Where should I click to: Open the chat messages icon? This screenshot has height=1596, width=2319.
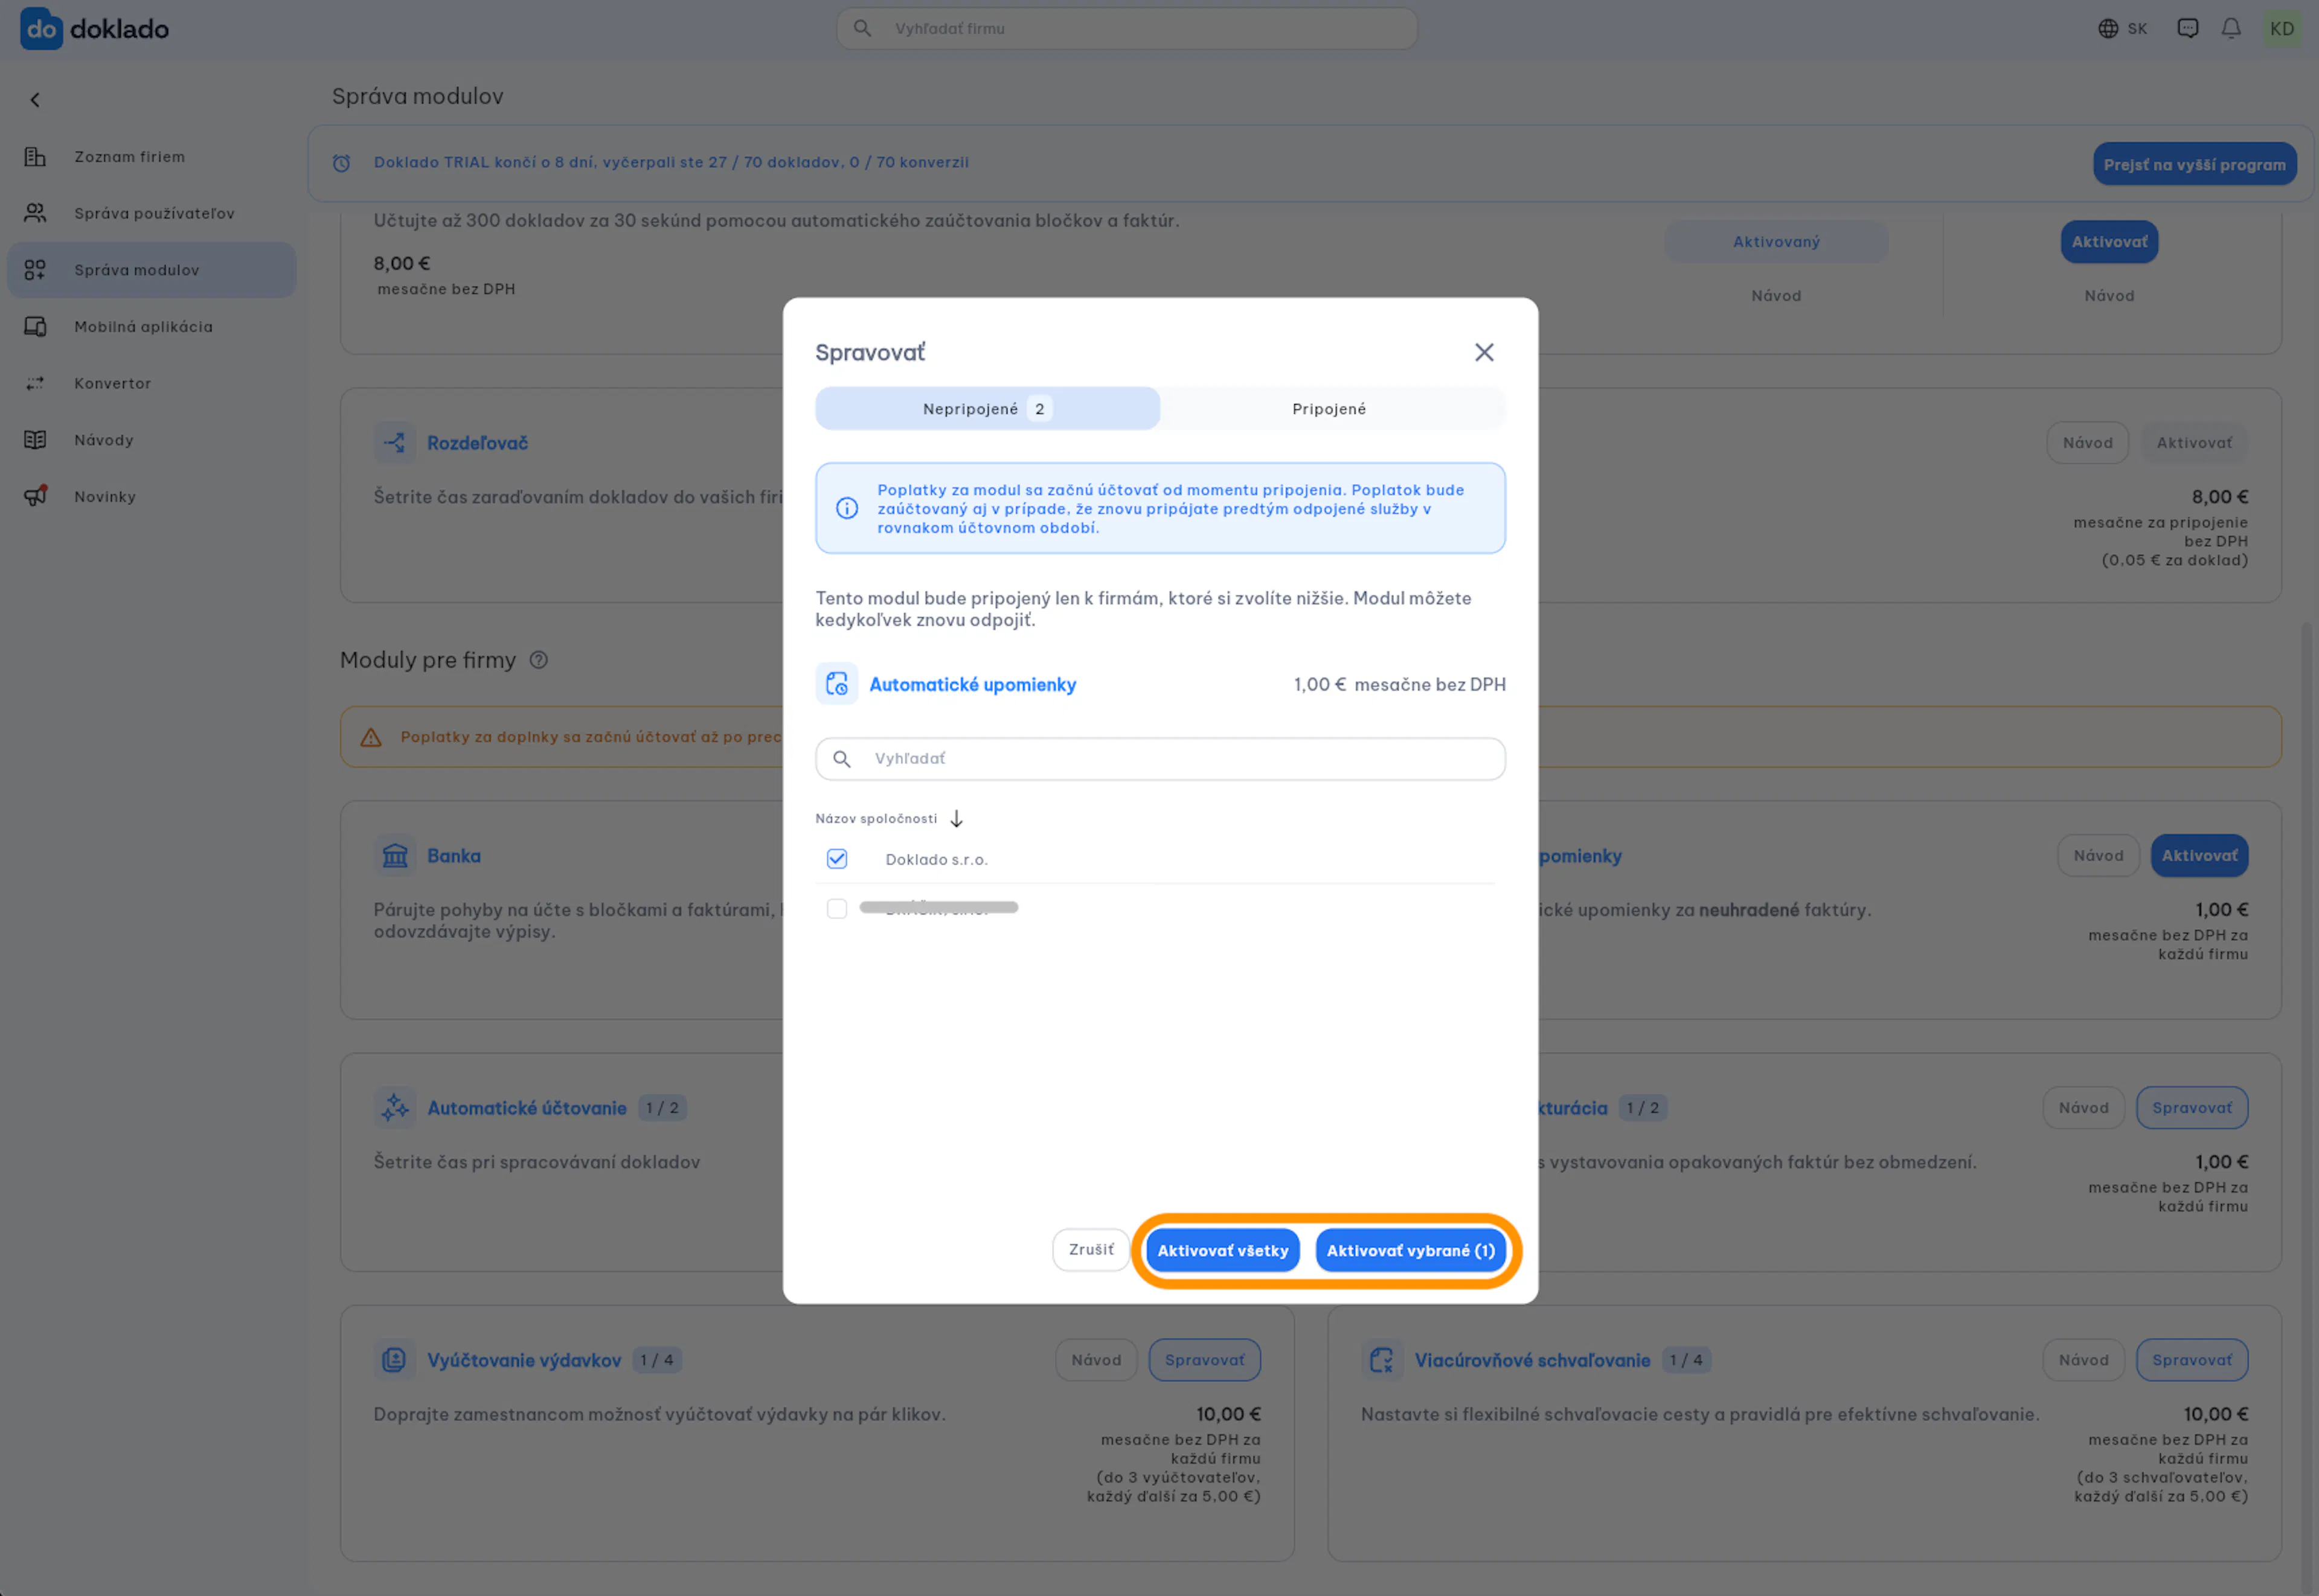click(2187, 29)
